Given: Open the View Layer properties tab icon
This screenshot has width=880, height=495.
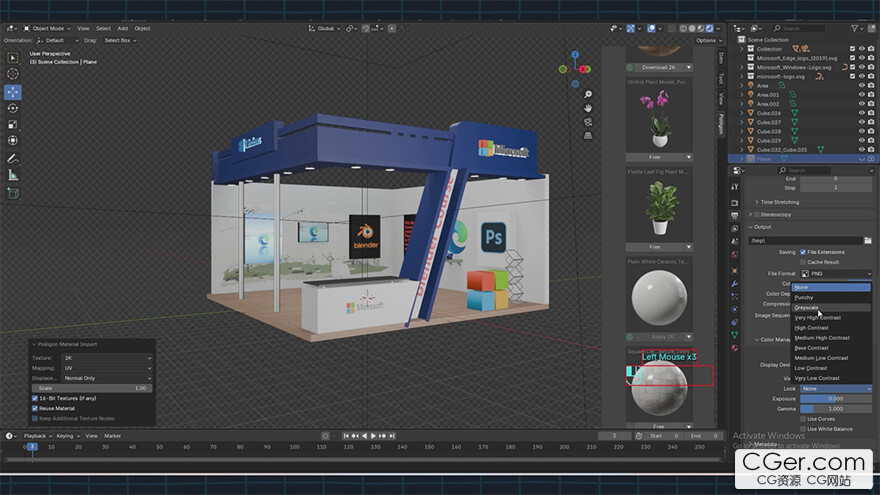Looking at the screenshot, I should tap(735, 228).
